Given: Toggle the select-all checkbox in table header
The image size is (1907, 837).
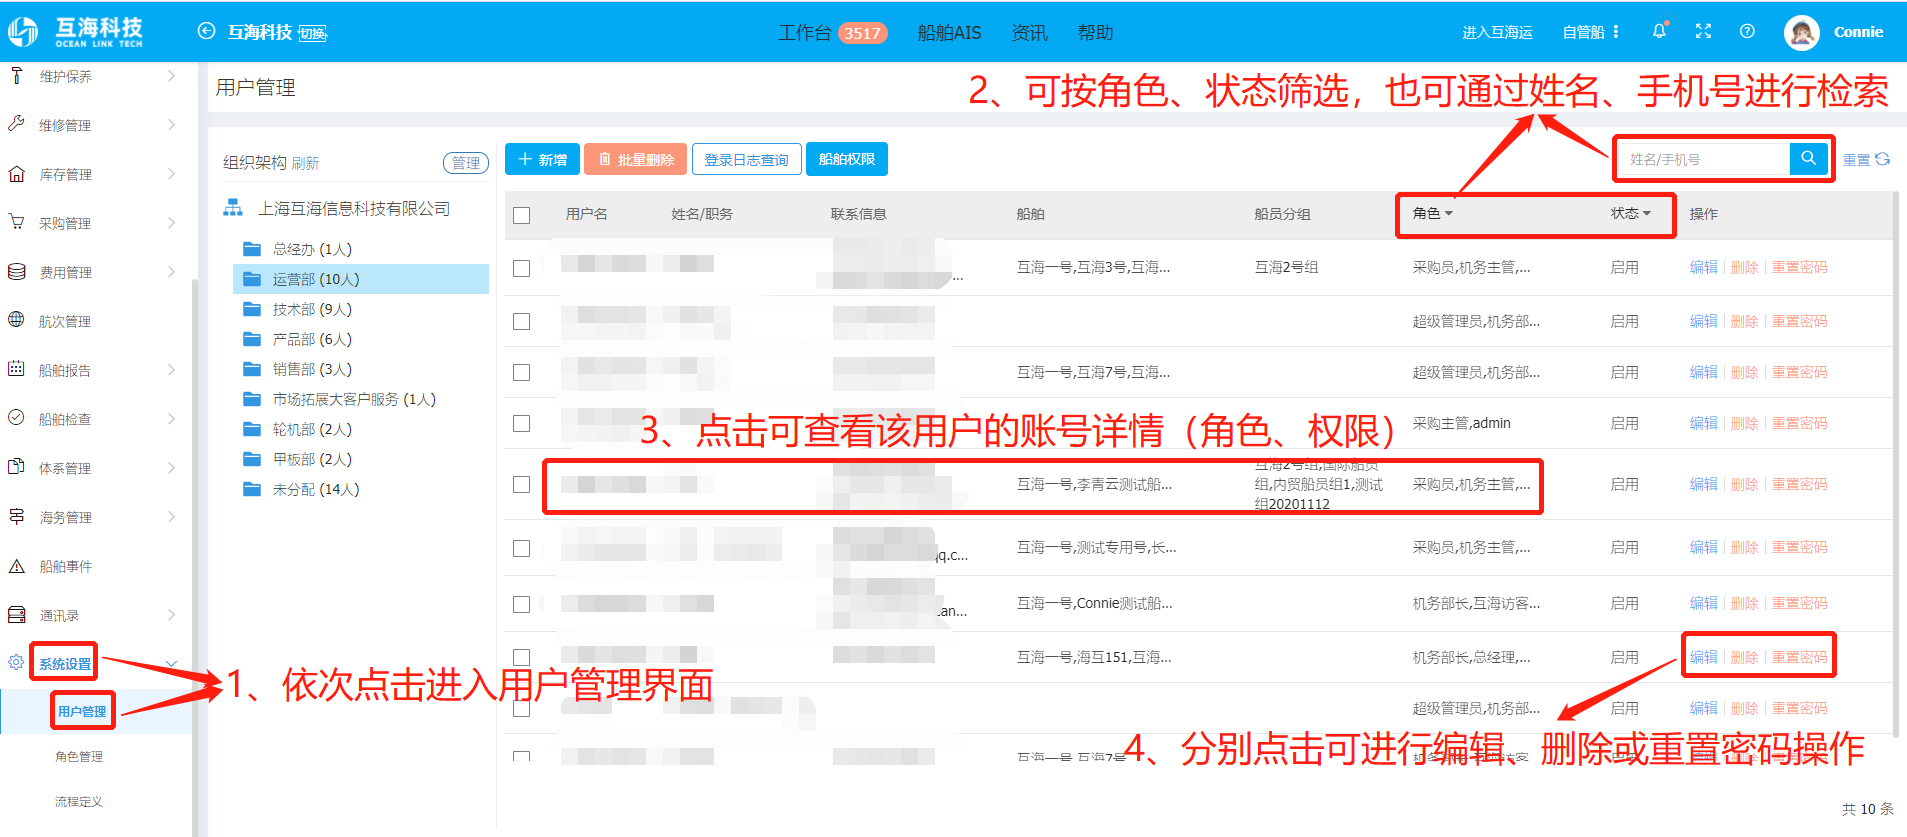Looking at the screenshot, I should pos(521,215).
